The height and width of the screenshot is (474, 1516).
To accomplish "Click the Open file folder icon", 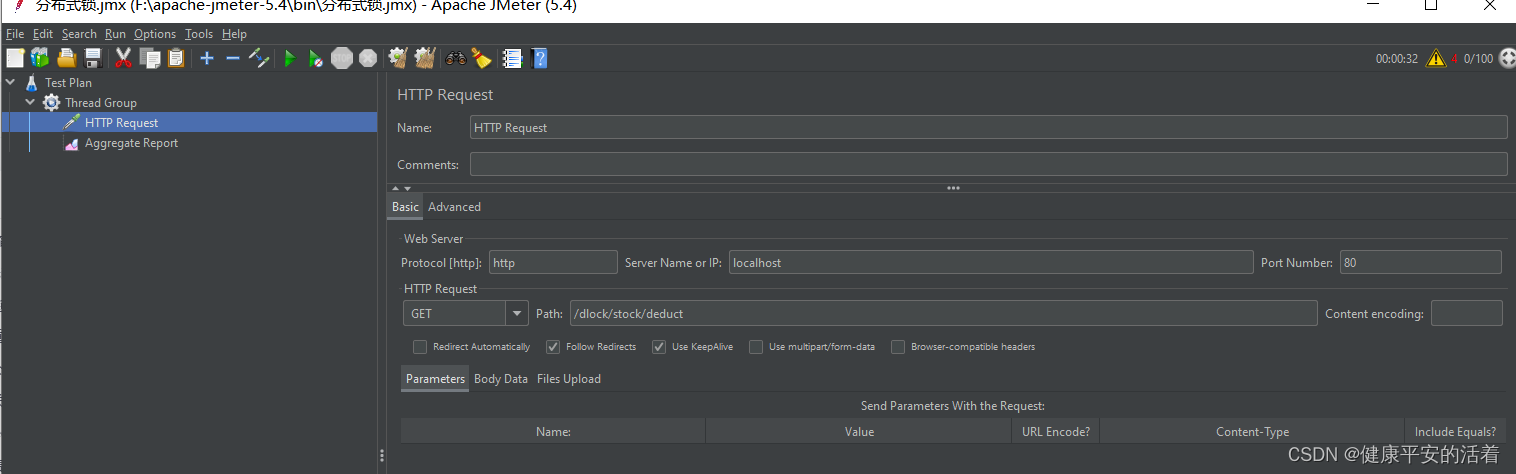I will coord(67,58).
